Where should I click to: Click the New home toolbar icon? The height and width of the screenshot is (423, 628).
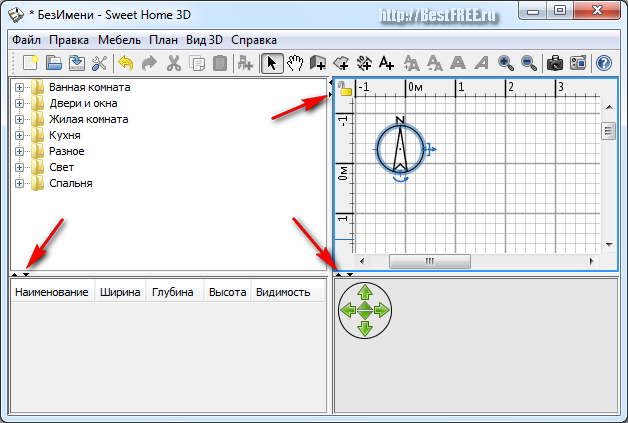click(x=30, y=63)
